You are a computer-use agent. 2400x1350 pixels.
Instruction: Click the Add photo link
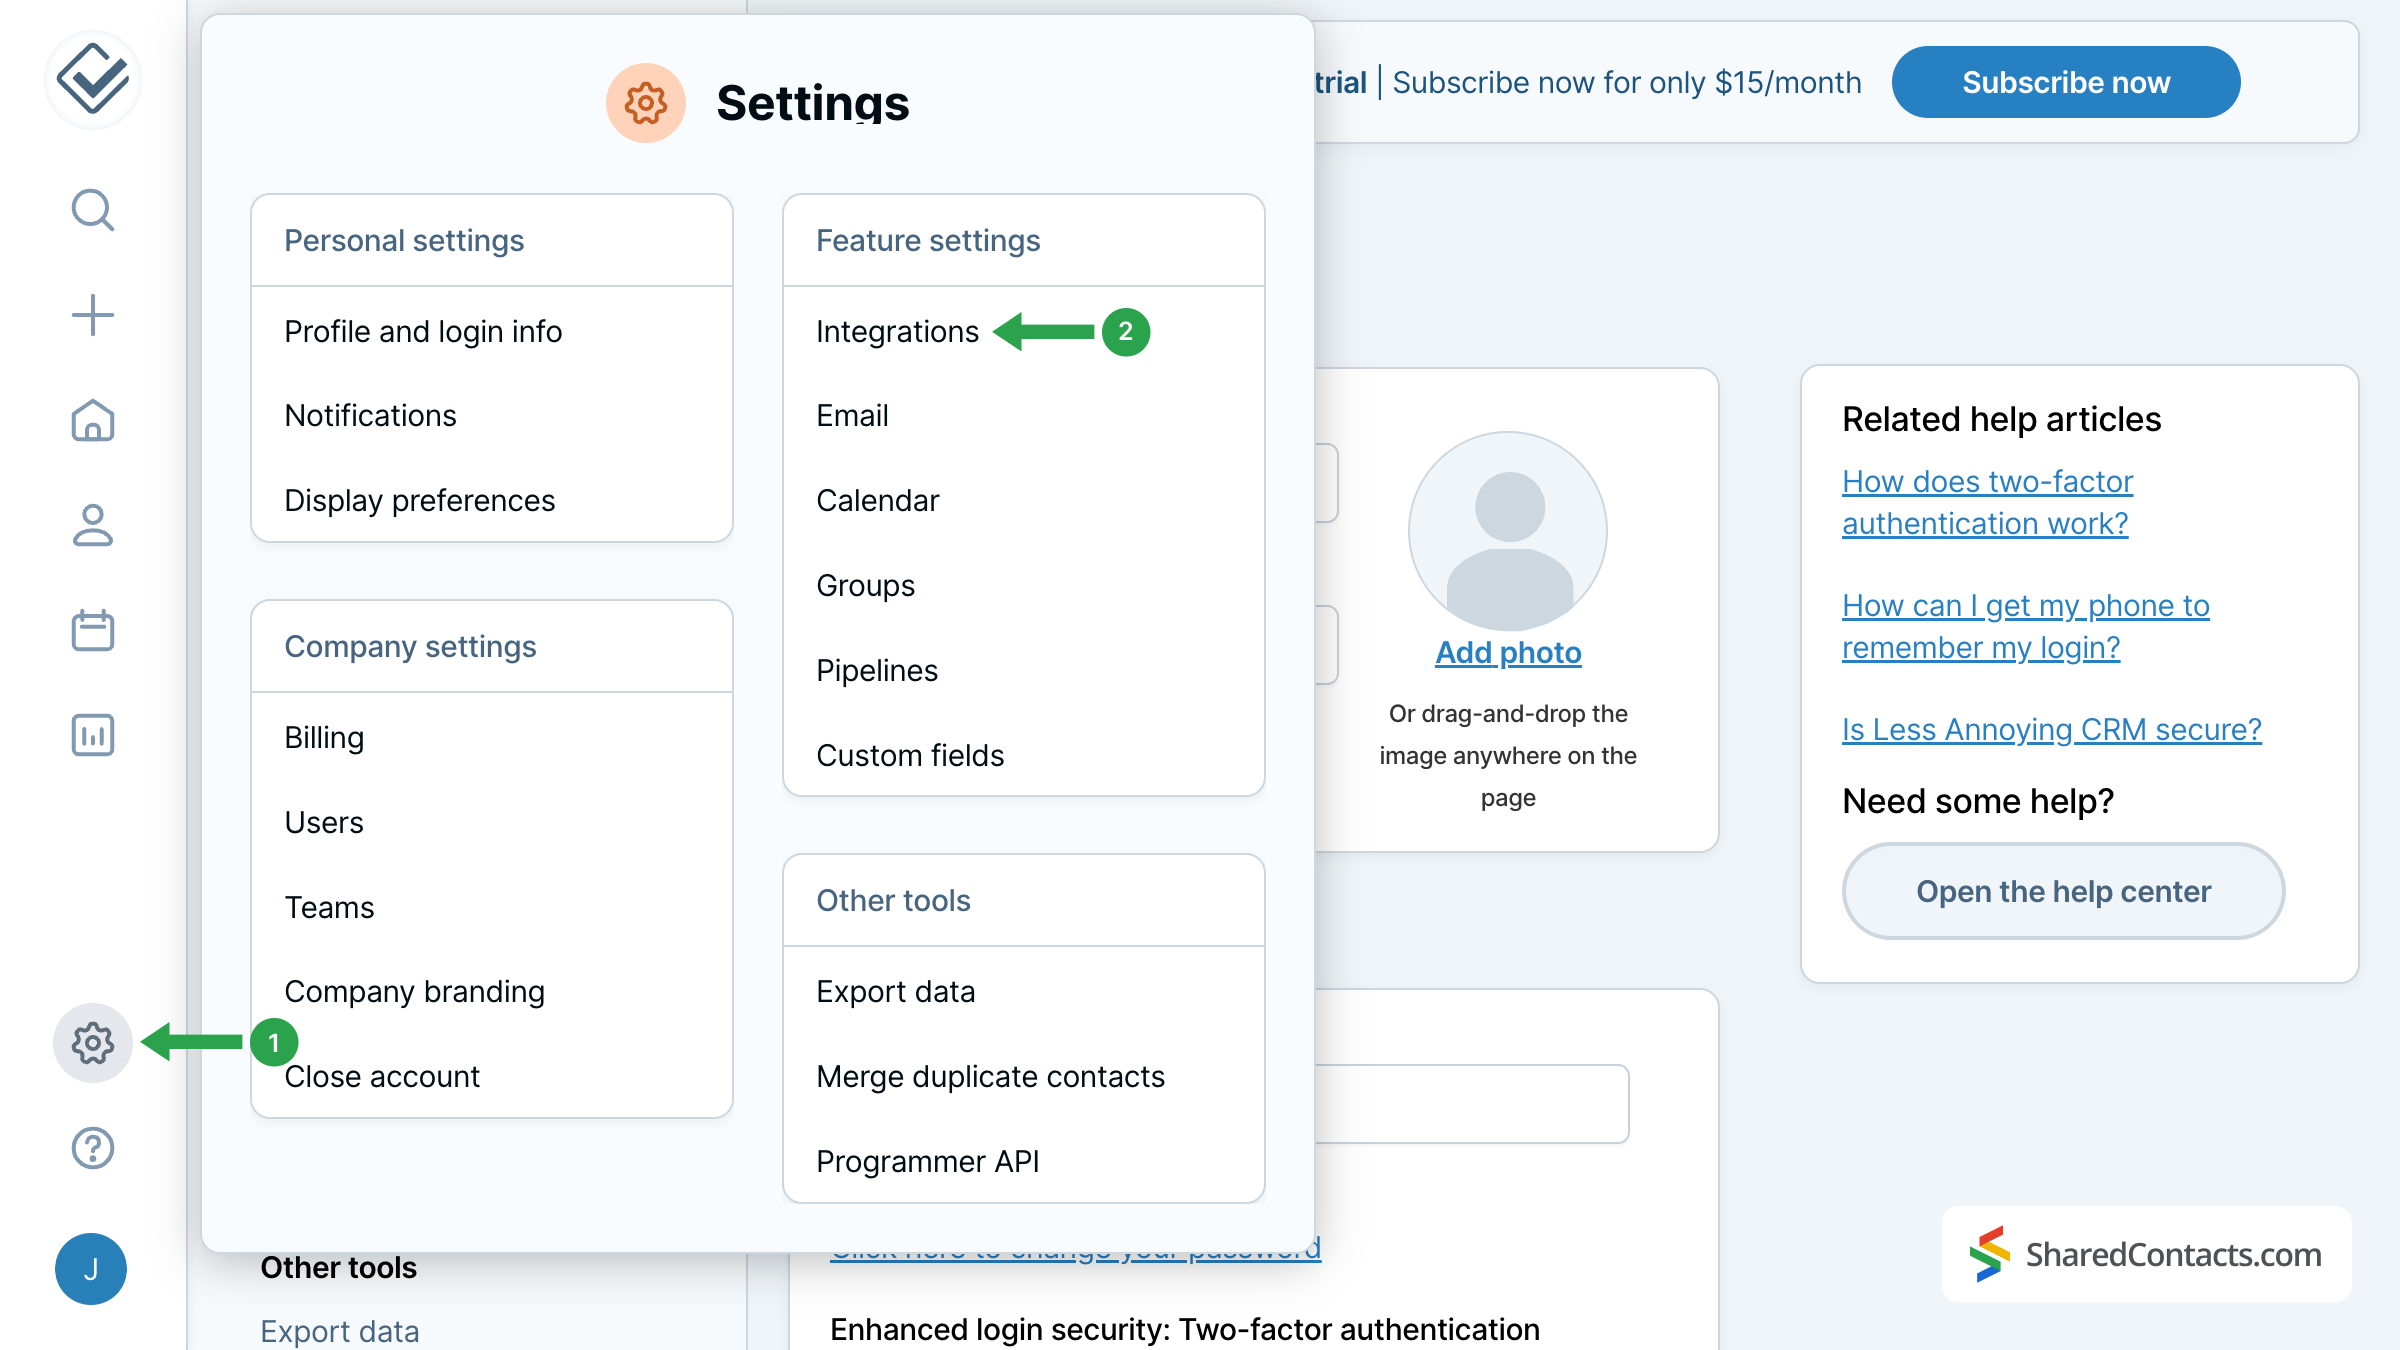(x=1508, y=652)
